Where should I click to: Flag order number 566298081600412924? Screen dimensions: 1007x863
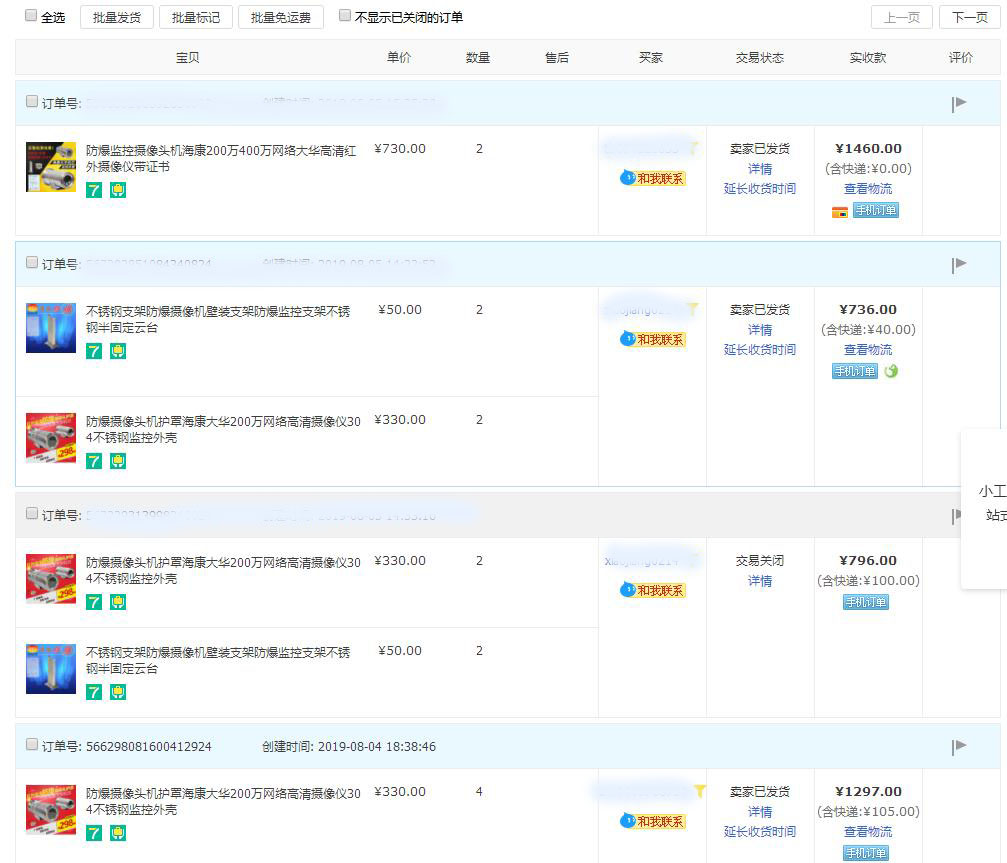click(959, 746)
